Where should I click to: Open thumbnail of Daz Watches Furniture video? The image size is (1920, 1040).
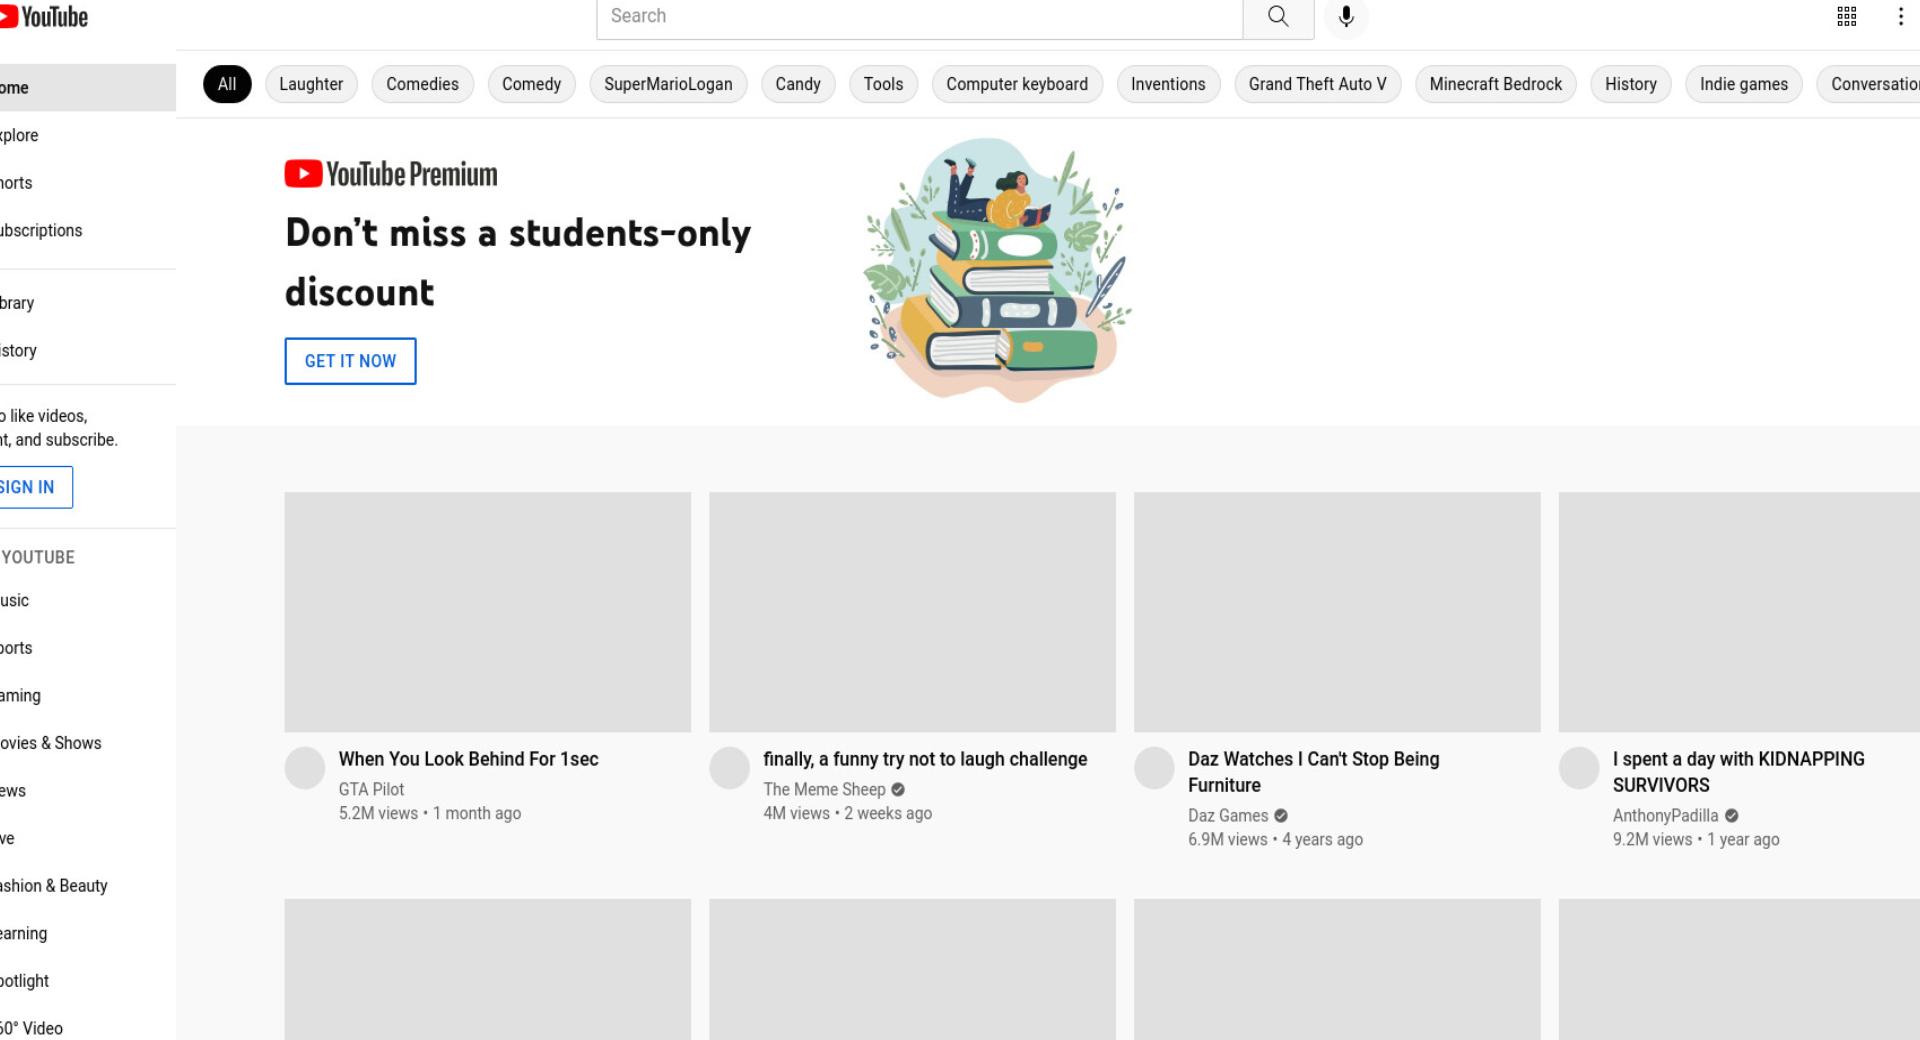click(1337, 612)
